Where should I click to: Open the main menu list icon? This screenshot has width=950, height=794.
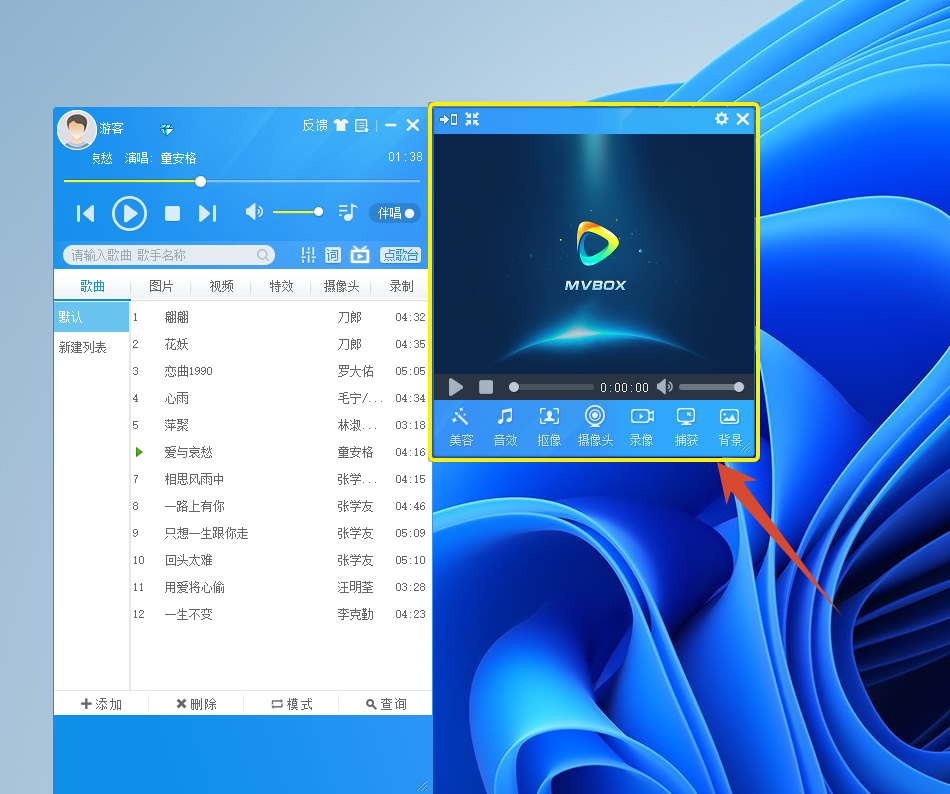pos(362,125)
